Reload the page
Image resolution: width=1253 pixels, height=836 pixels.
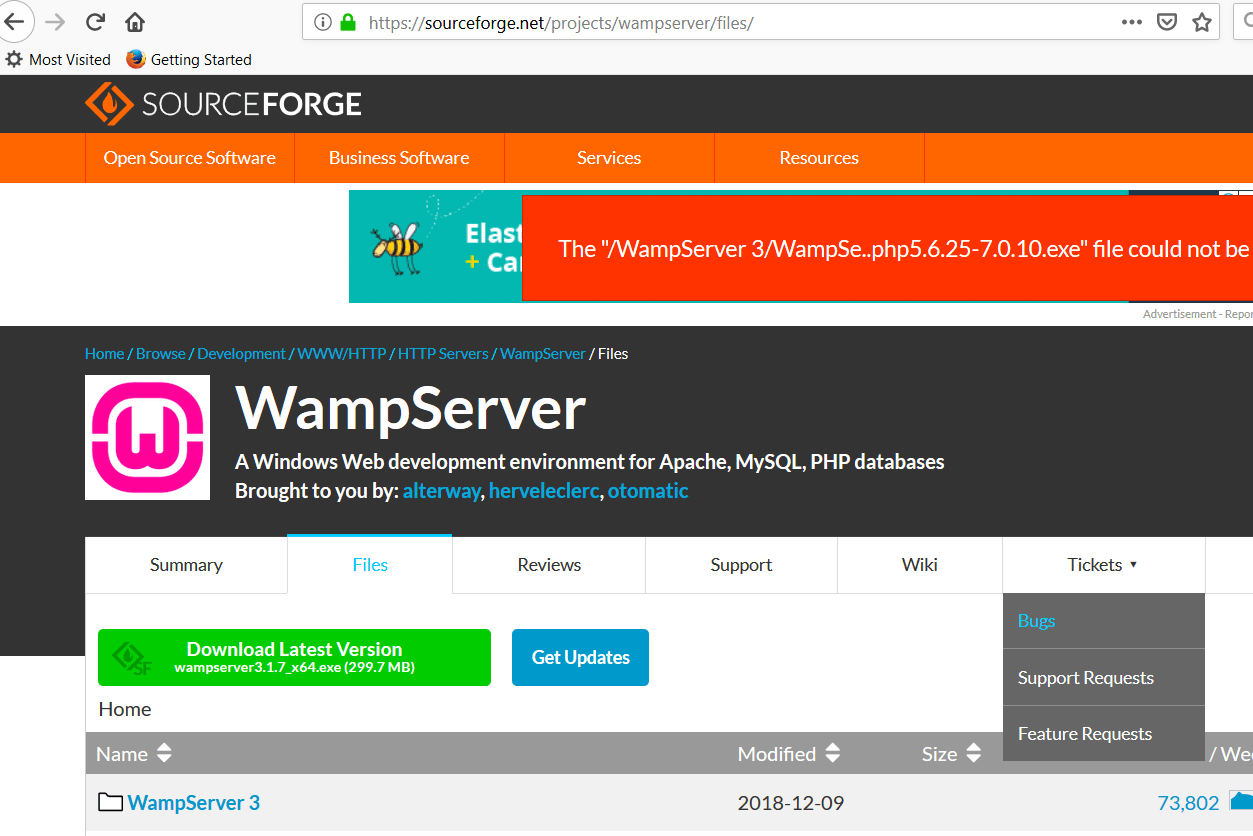click(x=95, y=21)
